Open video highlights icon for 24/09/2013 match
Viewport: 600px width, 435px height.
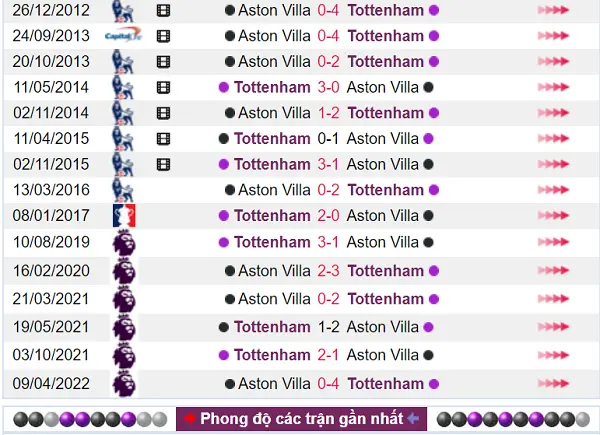coord(163,36)
